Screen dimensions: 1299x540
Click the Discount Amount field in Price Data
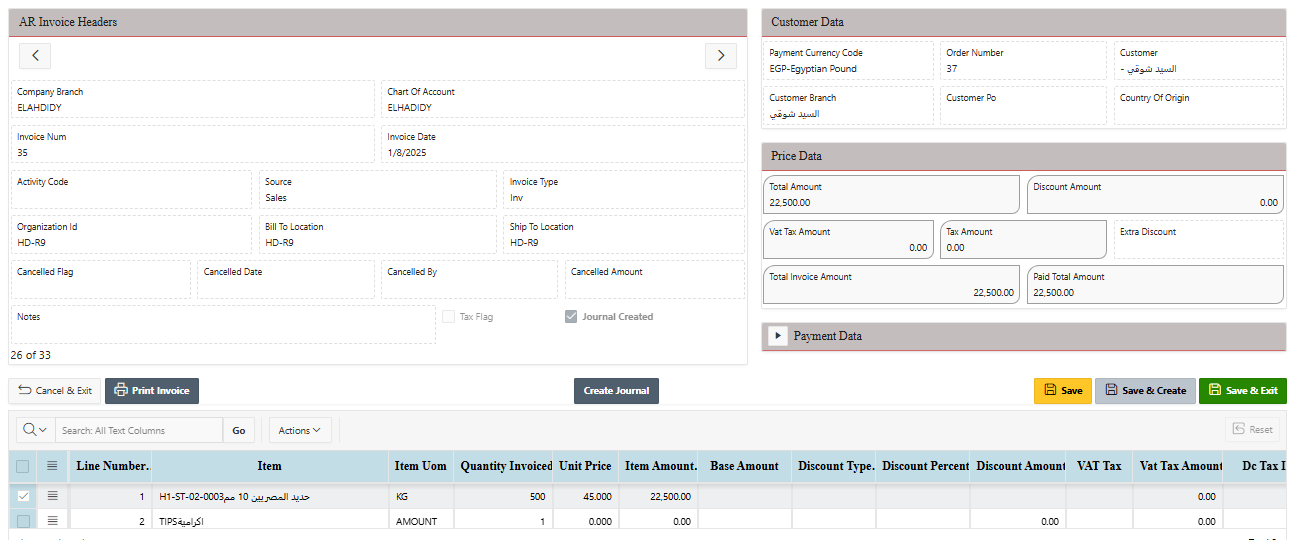[1155, 194]
